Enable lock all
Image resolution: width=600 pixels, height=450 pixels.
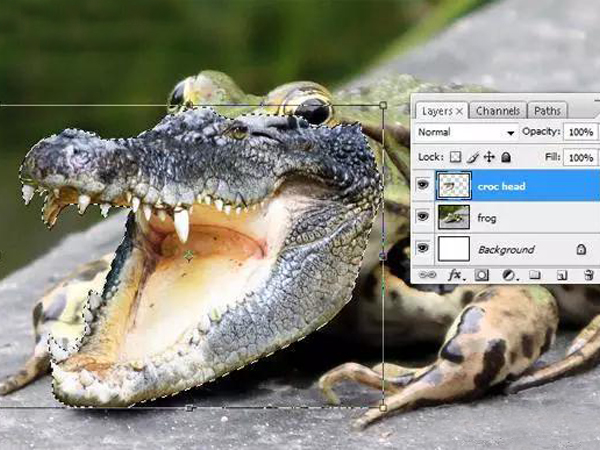click(x=506, y=157)
